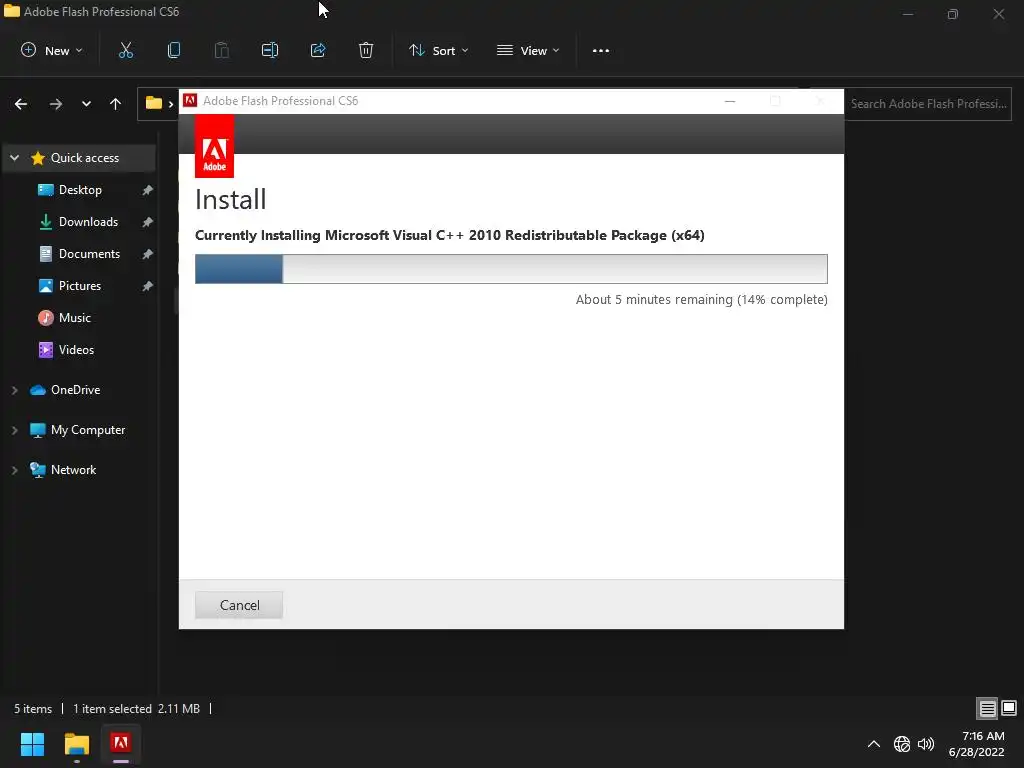This screenshot has height=768, width=1024.
Task: Open the View dropdown
Action: click(528, 50)
